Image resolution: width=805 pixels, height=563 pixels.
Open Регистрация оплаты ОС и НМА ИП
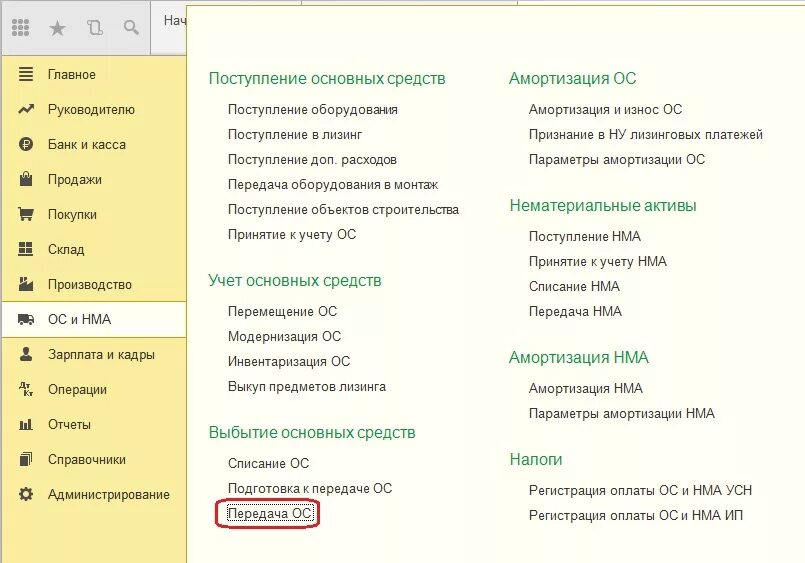tap(636, 515)
